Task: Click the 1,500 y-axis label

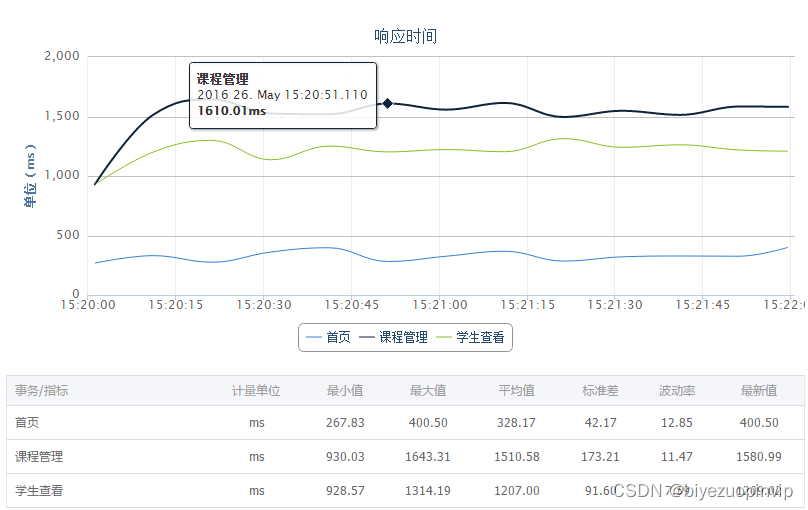Action: (x=62, y=116)
